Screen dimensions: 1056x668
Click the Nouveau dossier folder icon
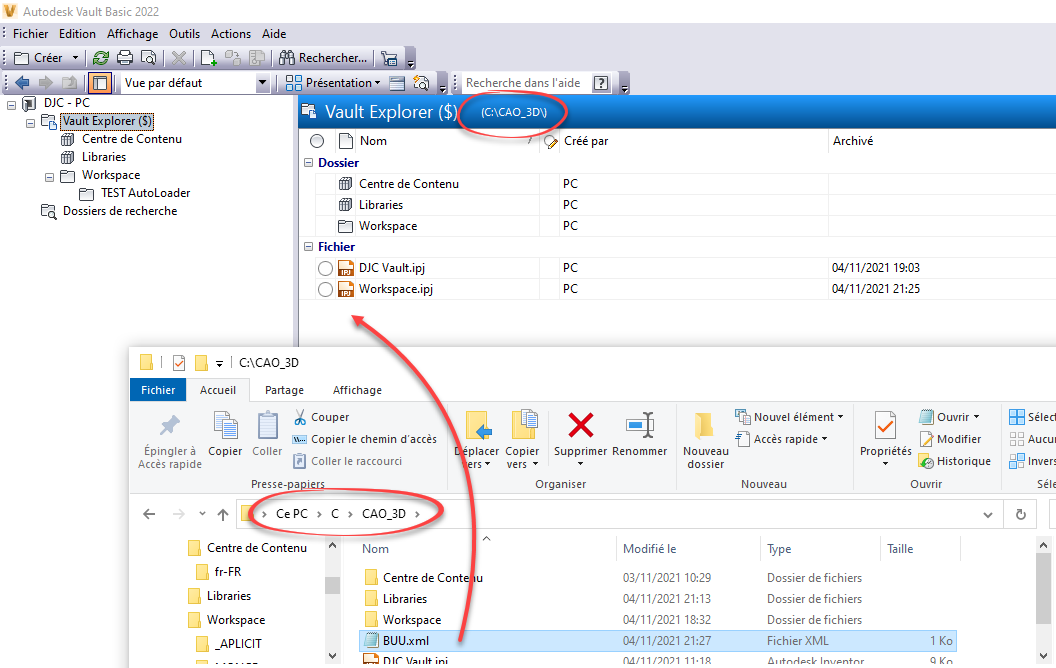coord(705,428)
